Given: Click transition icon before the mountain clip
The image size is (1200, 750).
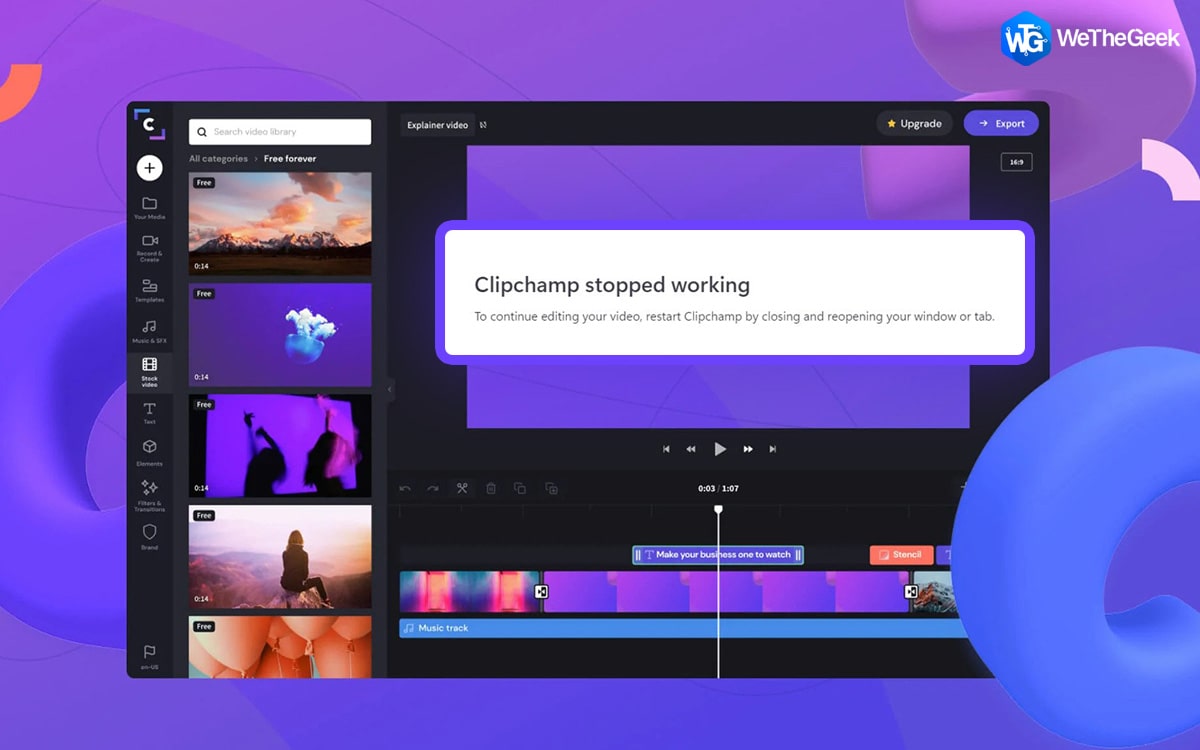Looking at the screenshot, I should (x=911, y=592).
